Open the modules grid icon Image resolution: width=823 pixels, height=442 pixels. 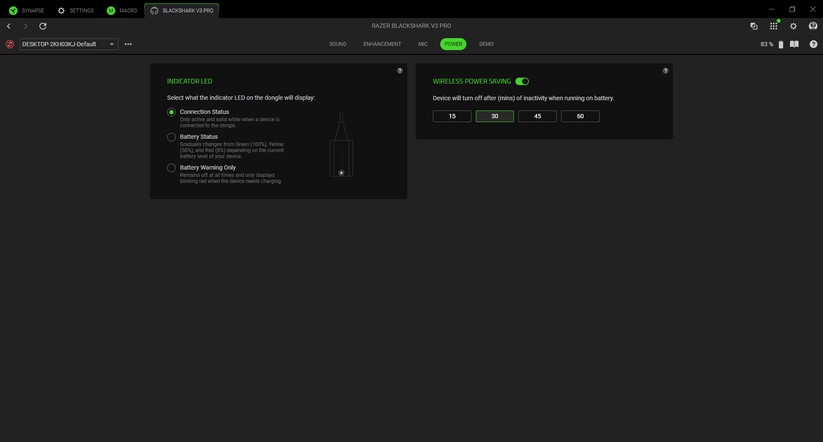click(774, 26)
